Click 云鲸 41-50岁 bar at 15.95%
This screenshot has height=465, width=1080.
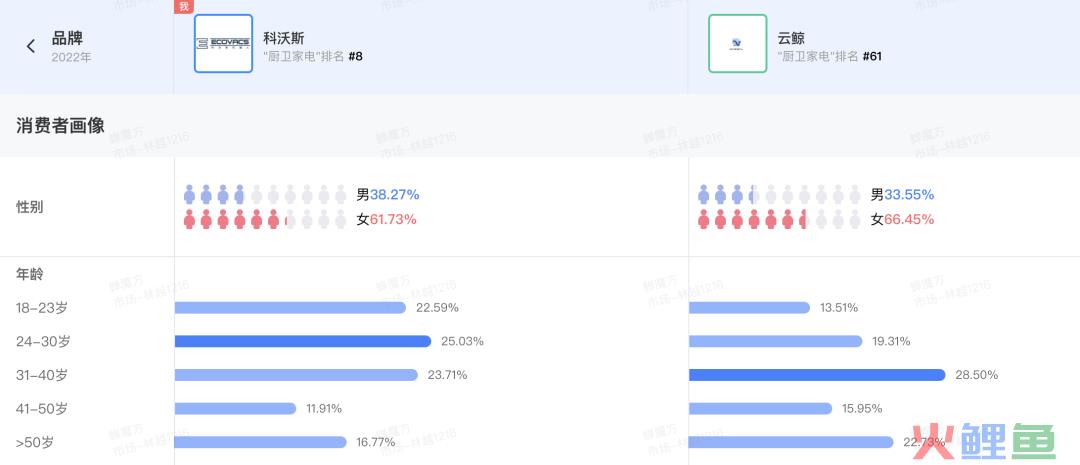click(760, 409)
